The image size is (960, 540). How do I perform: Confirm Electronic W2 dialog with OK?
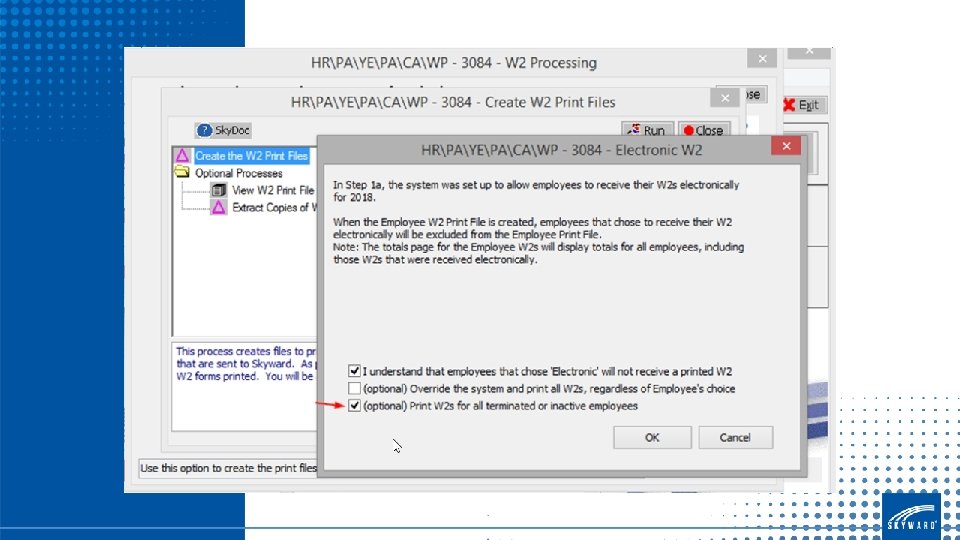tap(652, 437)
